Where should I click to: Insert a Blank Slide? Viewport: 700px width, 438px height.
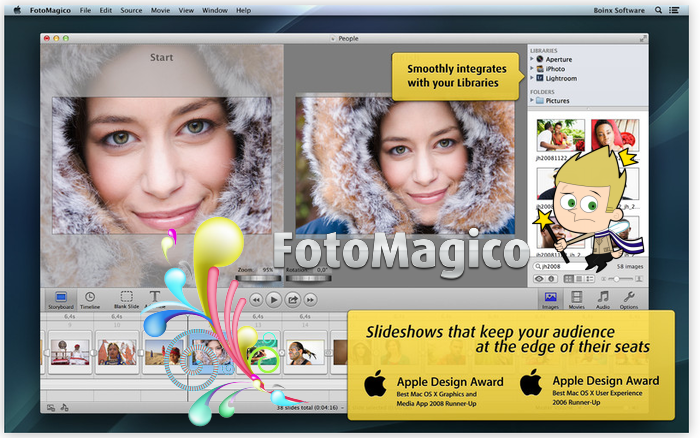coord(126,300)
